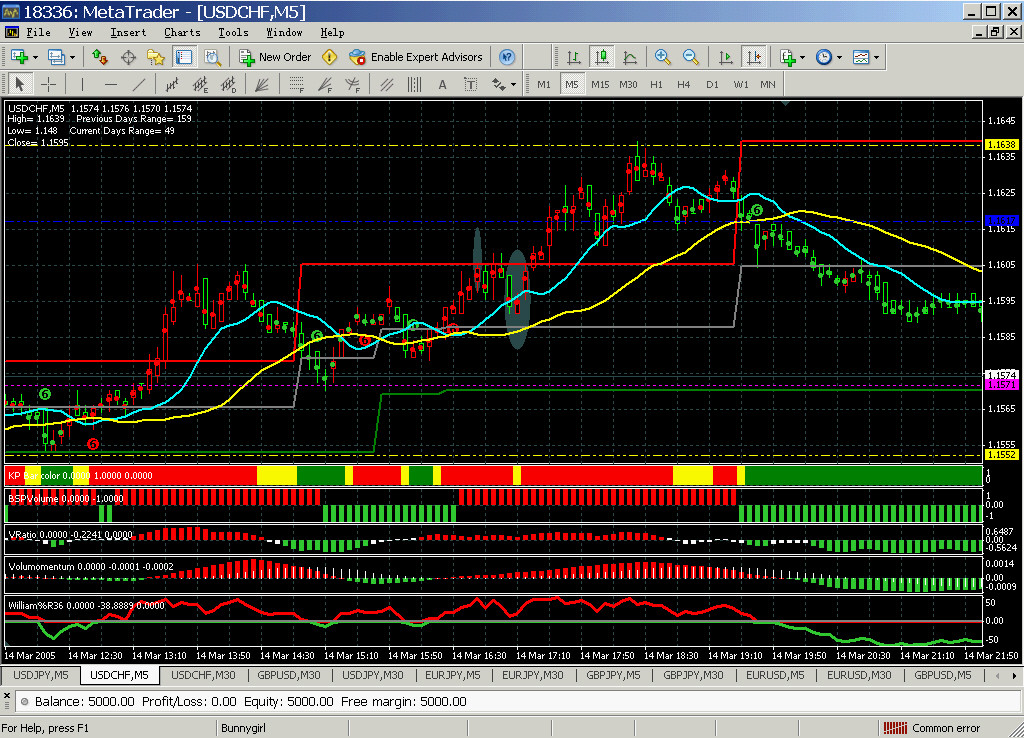The width and height of the screenshot is (1024, 738).
Task: Choose the trendline drawing tool
Action: click(138, 84)
